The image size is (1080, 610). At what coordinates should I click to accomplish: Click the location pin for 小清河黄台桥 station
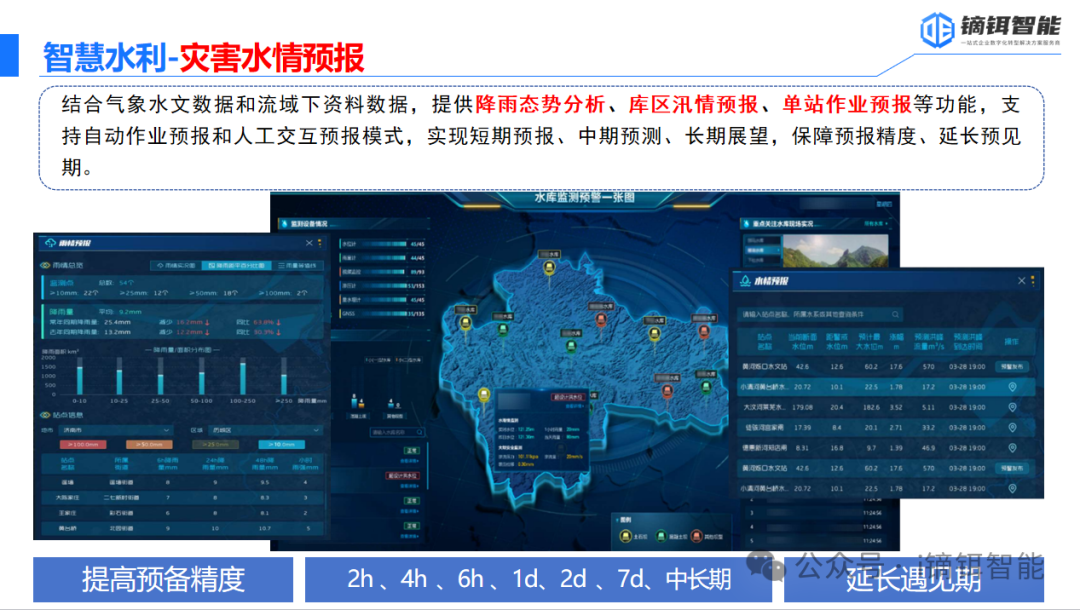tap(1012, 387)
